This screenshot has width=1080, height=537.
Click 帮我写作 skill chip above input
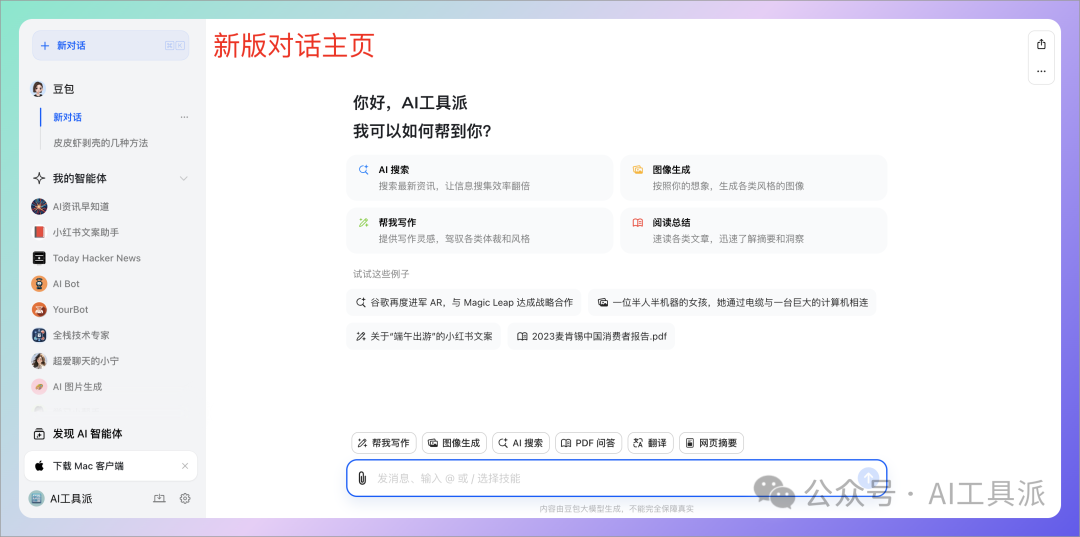tap(384, 443)
